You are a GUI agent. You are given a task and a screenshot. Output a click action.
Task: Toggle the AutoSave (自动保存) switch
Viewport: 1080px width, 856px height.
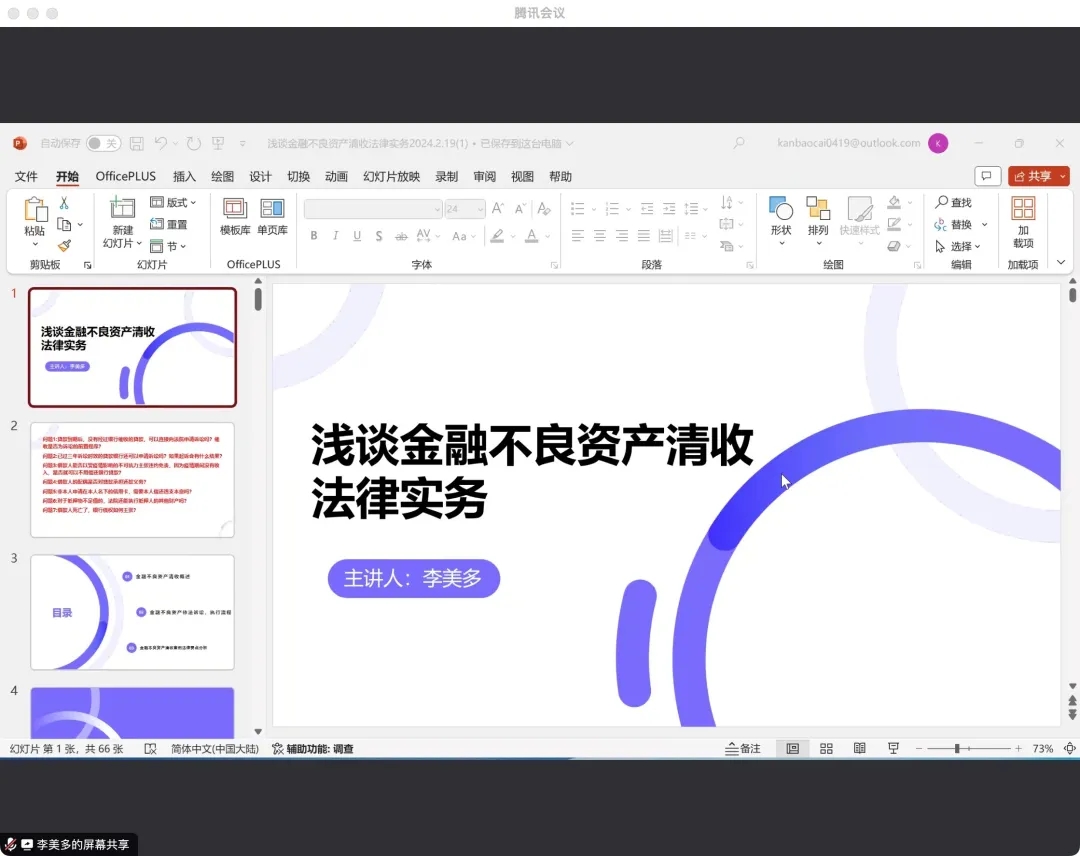coord(103,143)
